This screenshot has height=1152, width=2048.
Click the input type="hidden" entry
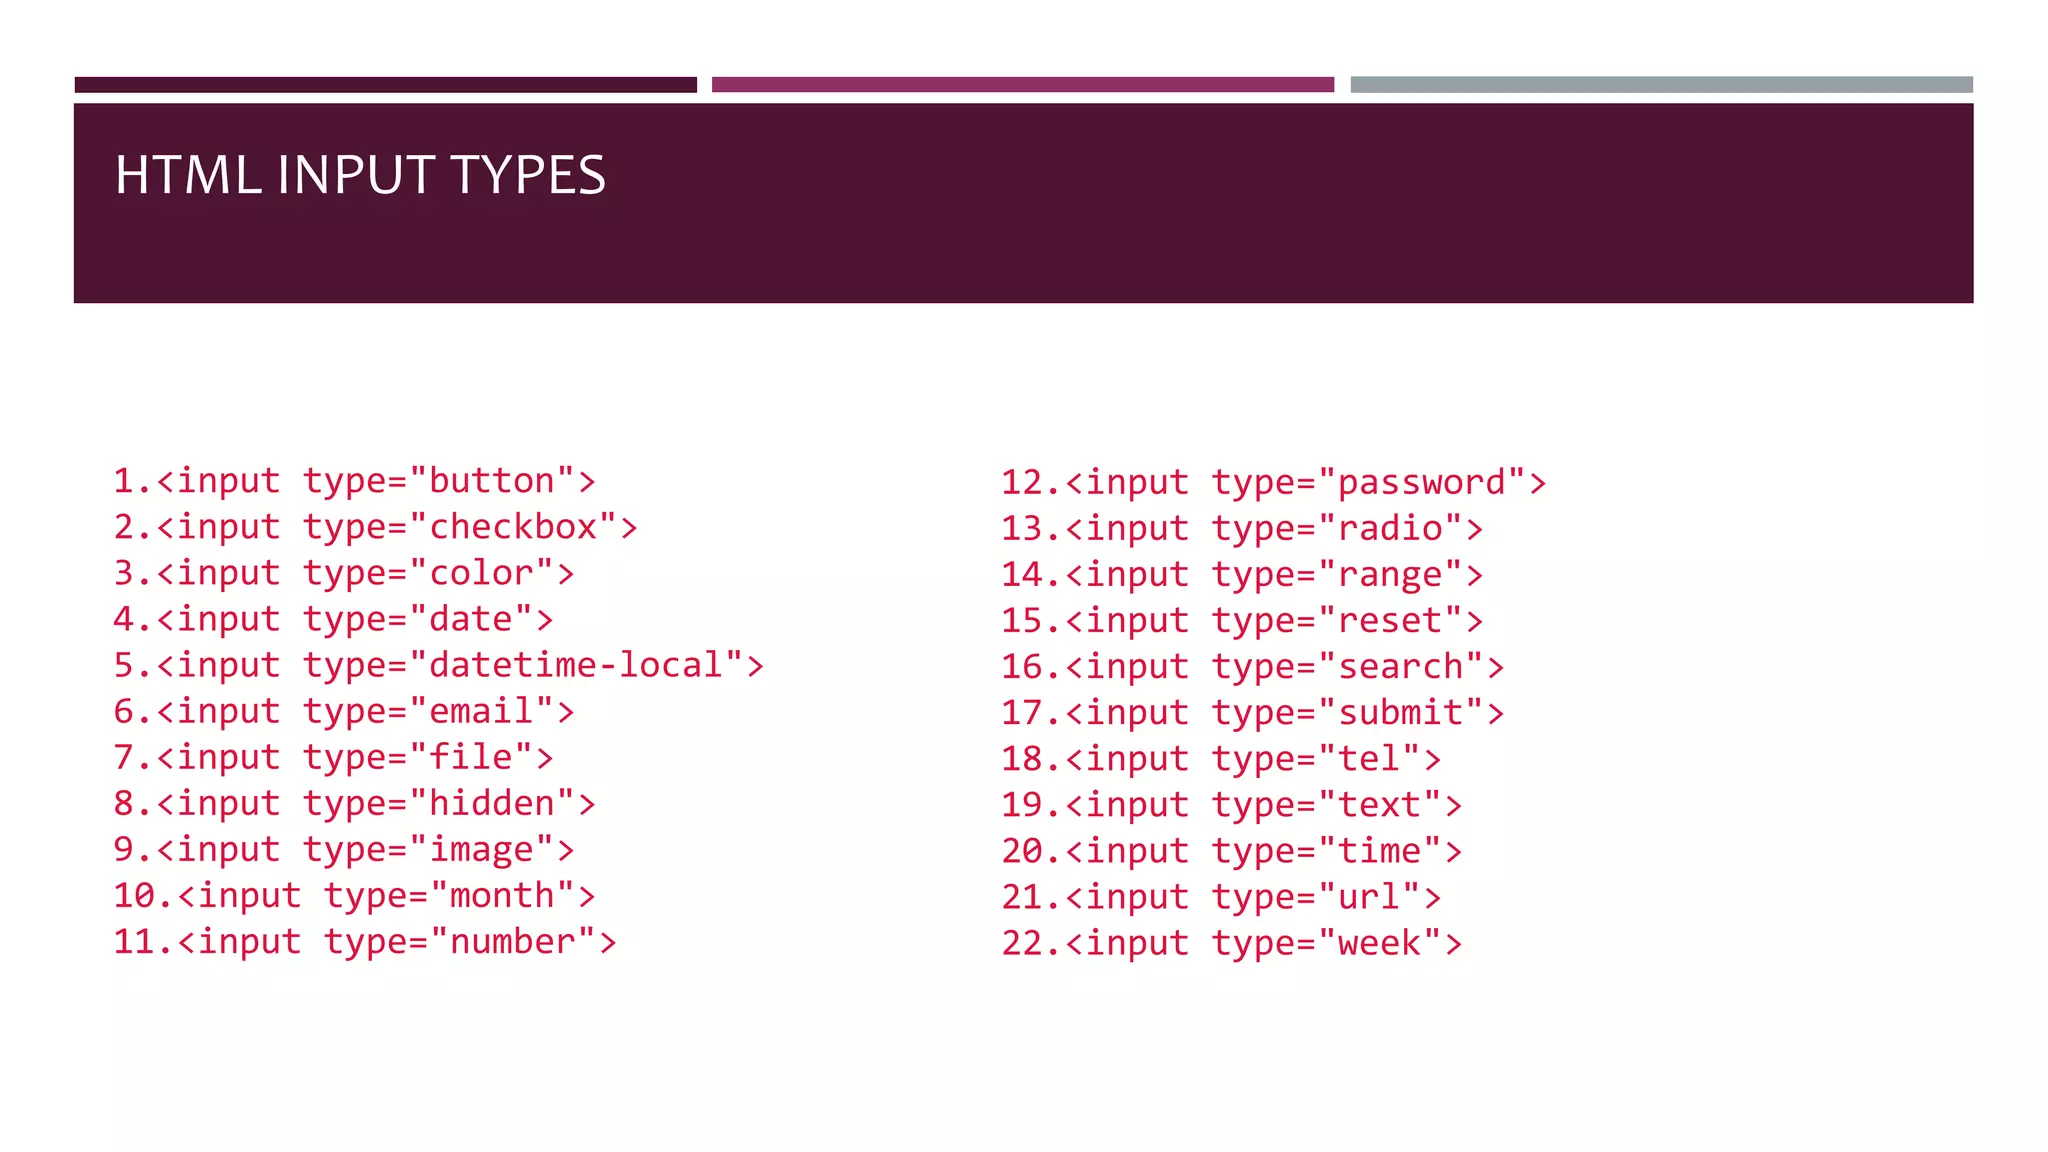pyautogui.click(x=354, y=803)
